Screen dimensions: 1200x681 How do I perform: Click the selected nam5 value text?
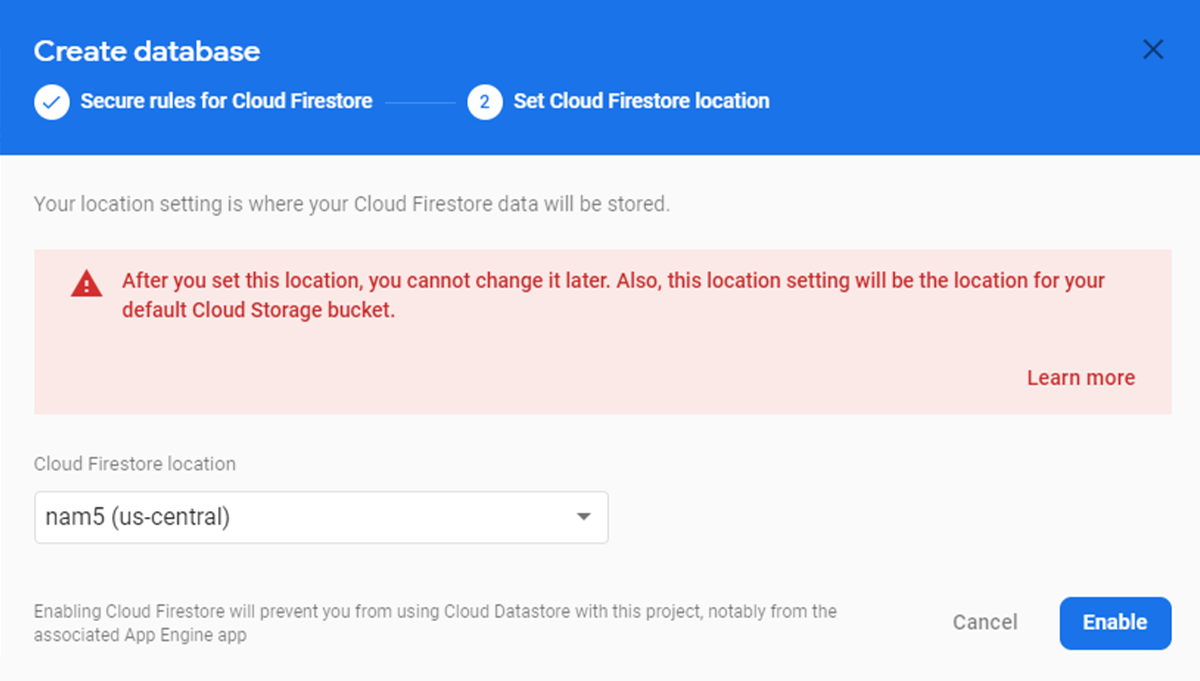(138, 517)
